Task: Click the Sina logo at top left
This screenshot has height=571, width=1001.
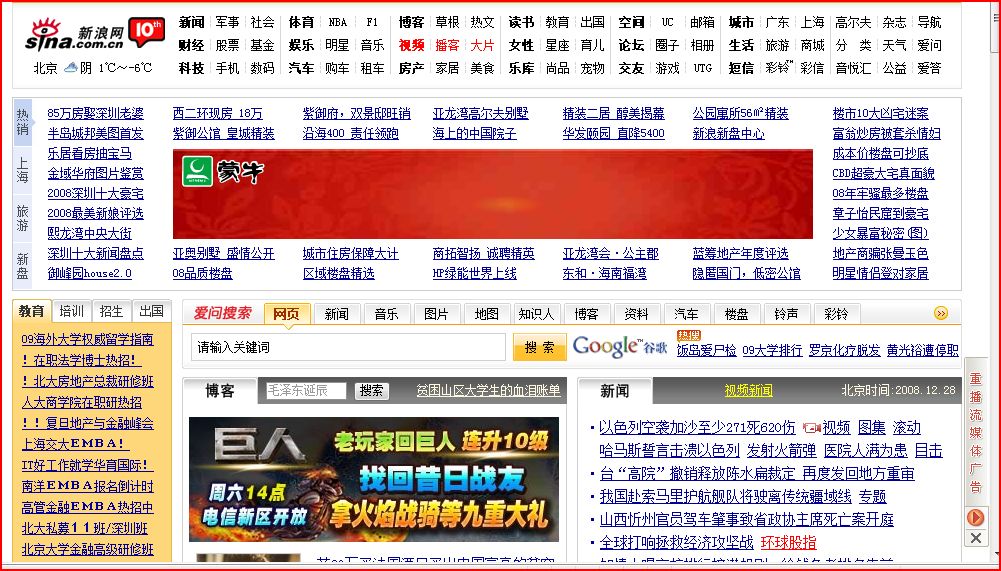Action: [75, 35]
